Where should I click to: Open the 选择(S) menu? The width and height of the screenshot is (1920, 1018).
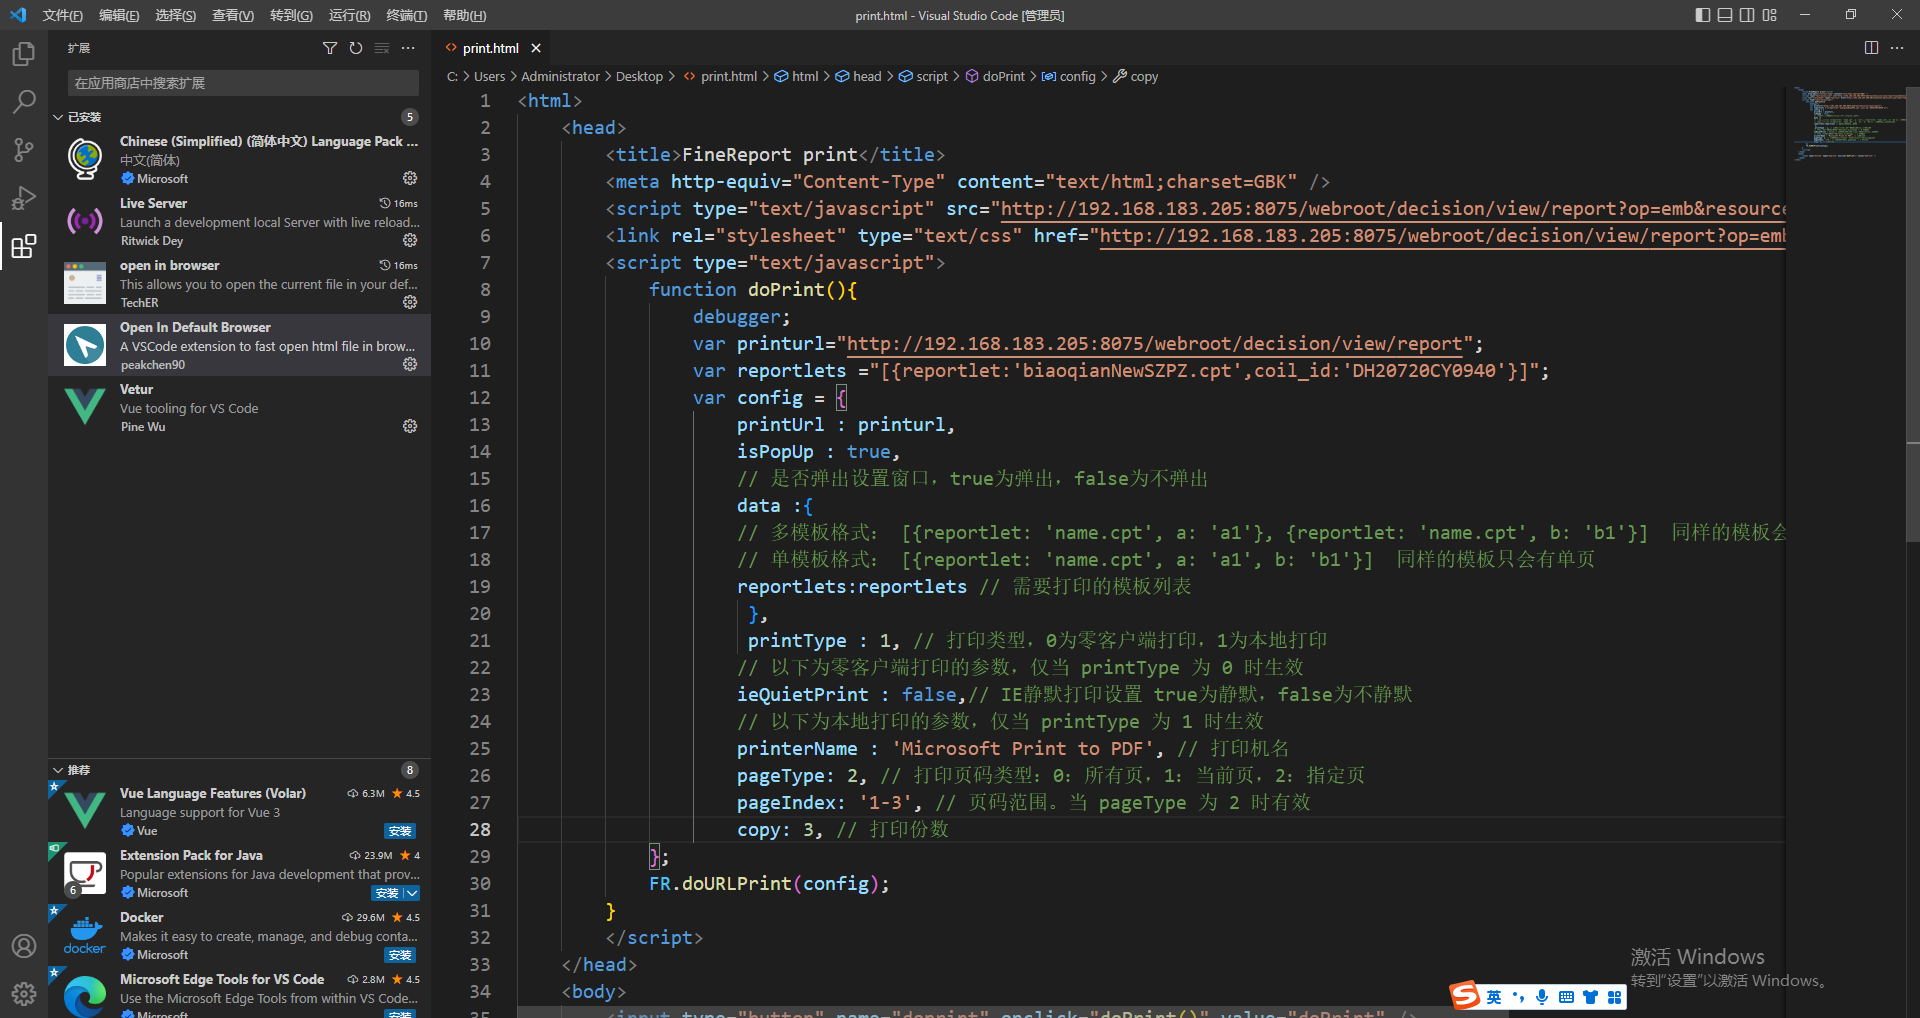tap(176, 15)
